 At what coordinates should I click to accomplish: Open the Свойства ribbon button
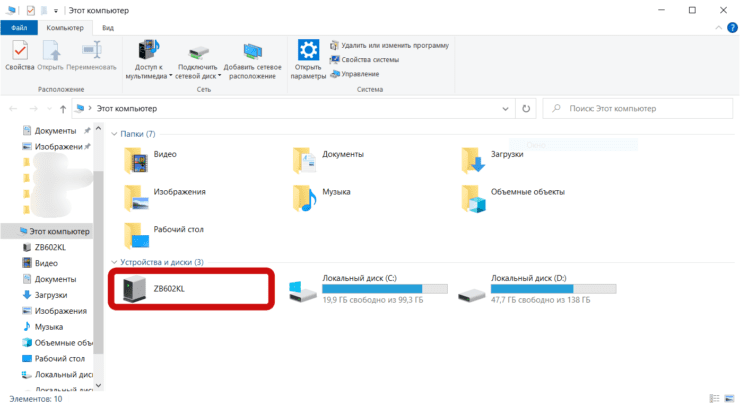20,55
